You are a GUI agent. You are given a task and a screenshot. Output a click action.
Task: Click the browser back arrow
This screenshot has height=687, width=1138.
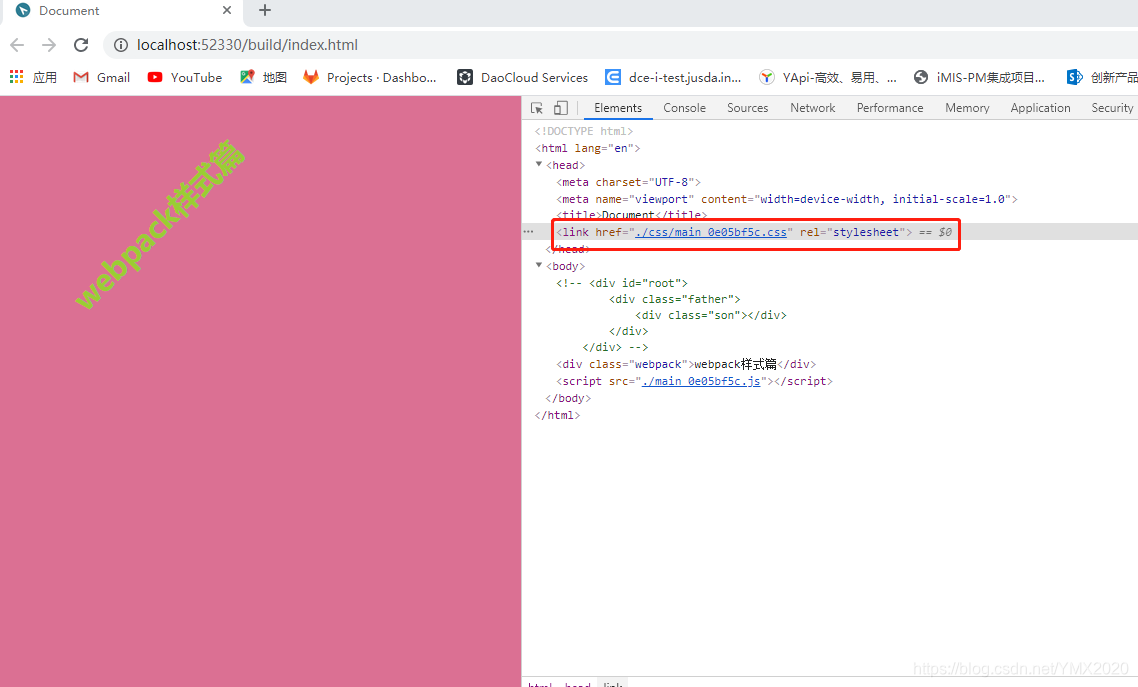[x=17, y=45]
